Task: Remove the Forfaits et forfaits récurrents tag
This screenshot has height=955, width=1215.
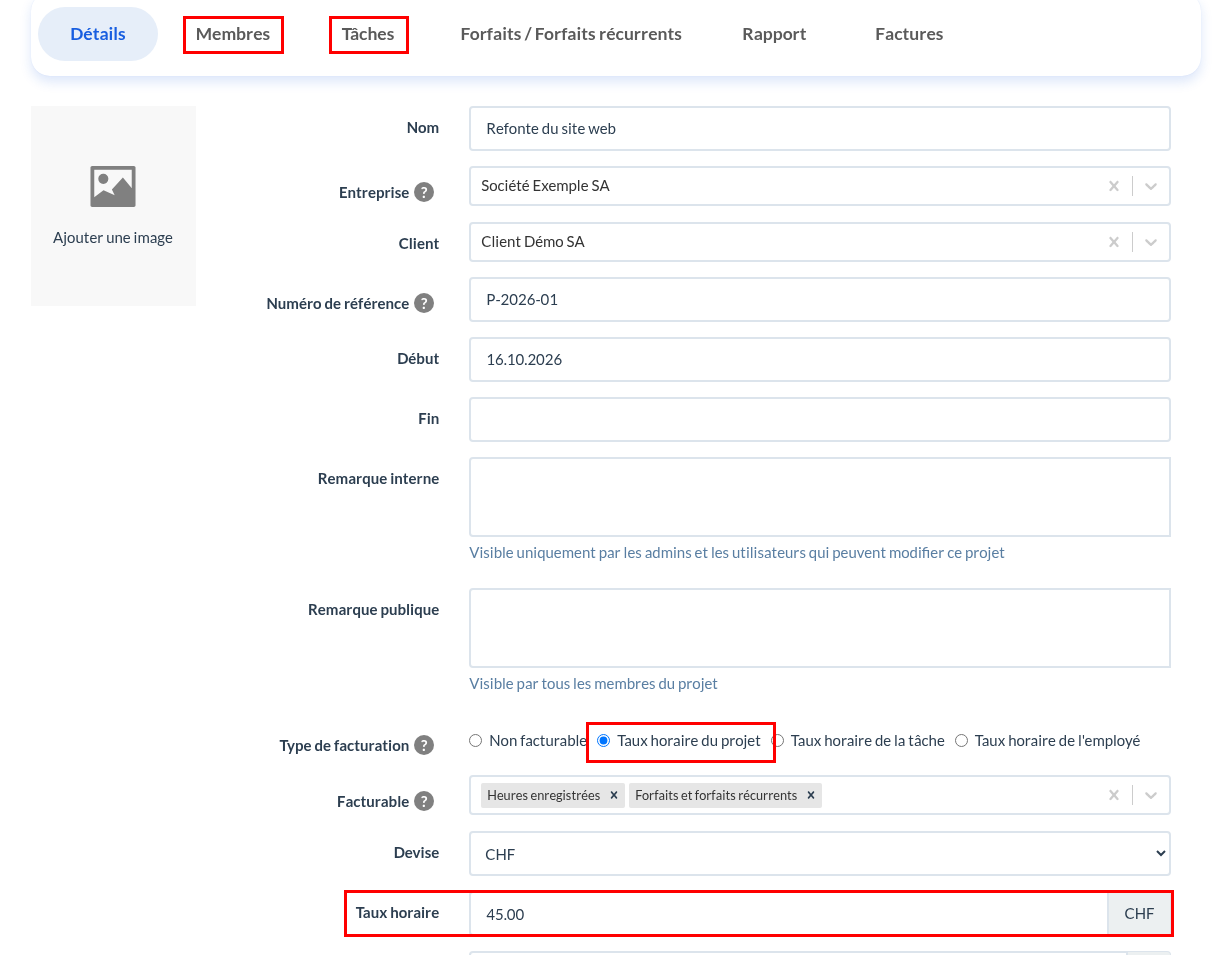Action: [x=811, y=795]
